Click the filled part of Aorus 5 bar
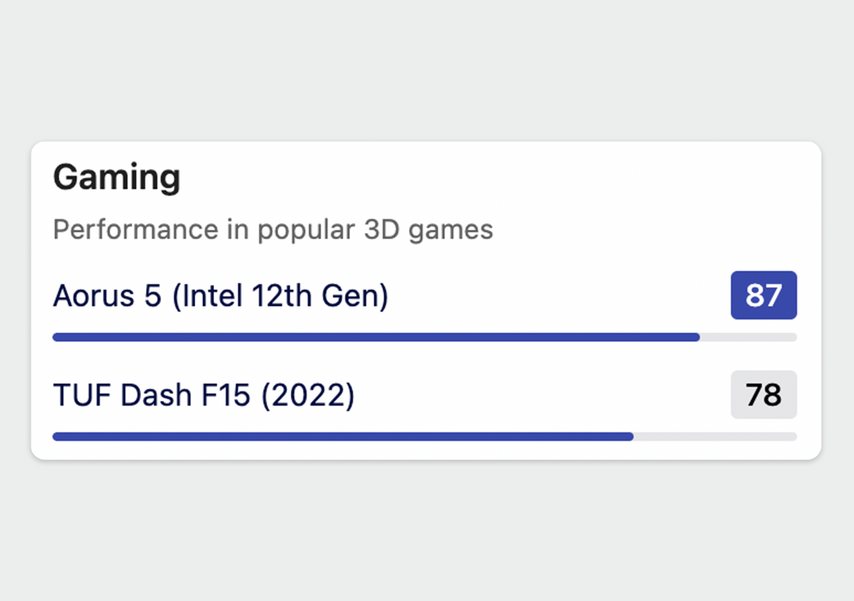The height and width of the screenshot is (601, 854). coord(376,337)
